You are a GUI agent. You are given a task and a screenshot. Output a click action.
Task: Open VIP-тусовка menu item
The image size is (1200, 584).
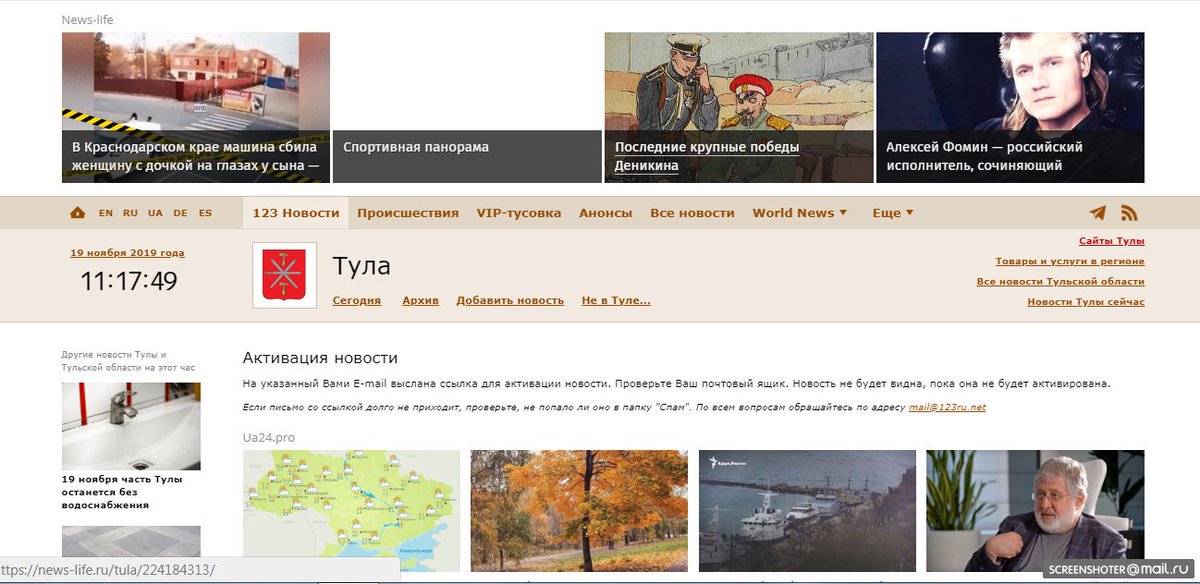tap(519, 213)
